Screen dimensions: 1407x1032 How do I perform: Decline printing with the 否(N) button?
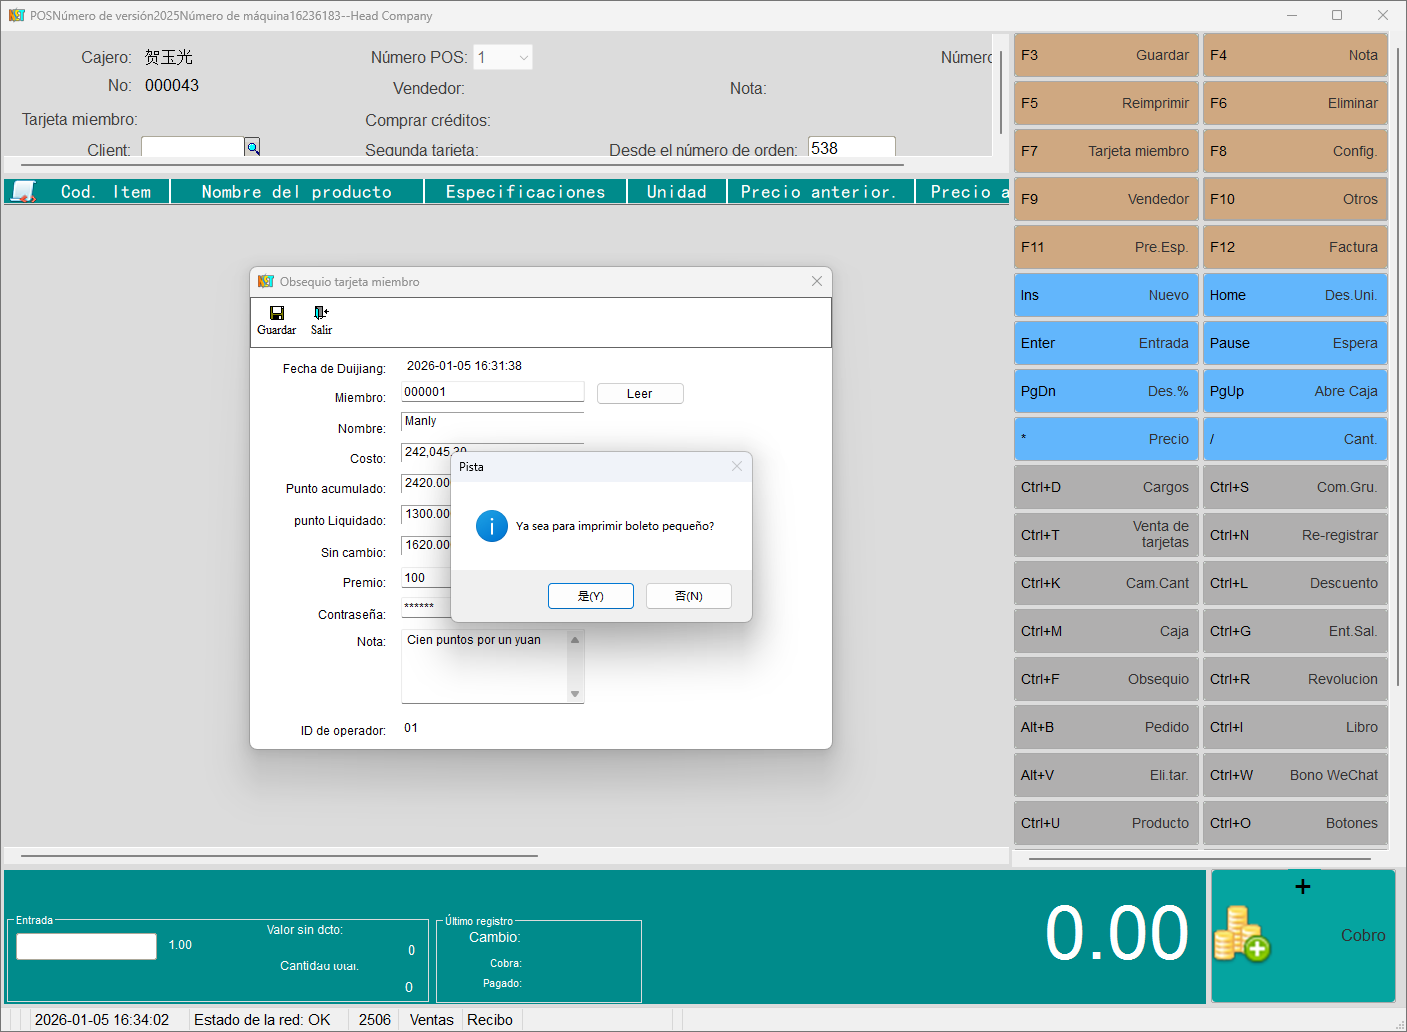pyautogui.click(x=688, y=596)
